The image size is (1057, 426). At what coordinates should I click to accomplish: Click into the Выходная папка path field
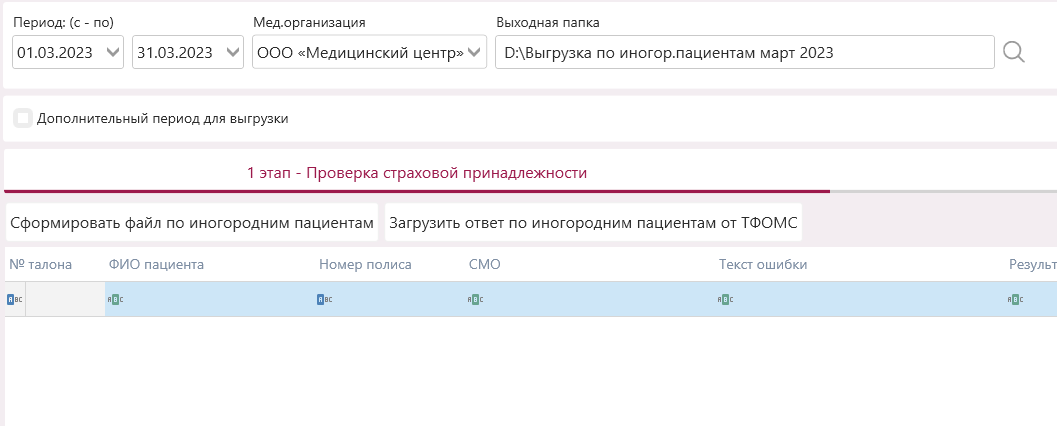pos(744,52)
